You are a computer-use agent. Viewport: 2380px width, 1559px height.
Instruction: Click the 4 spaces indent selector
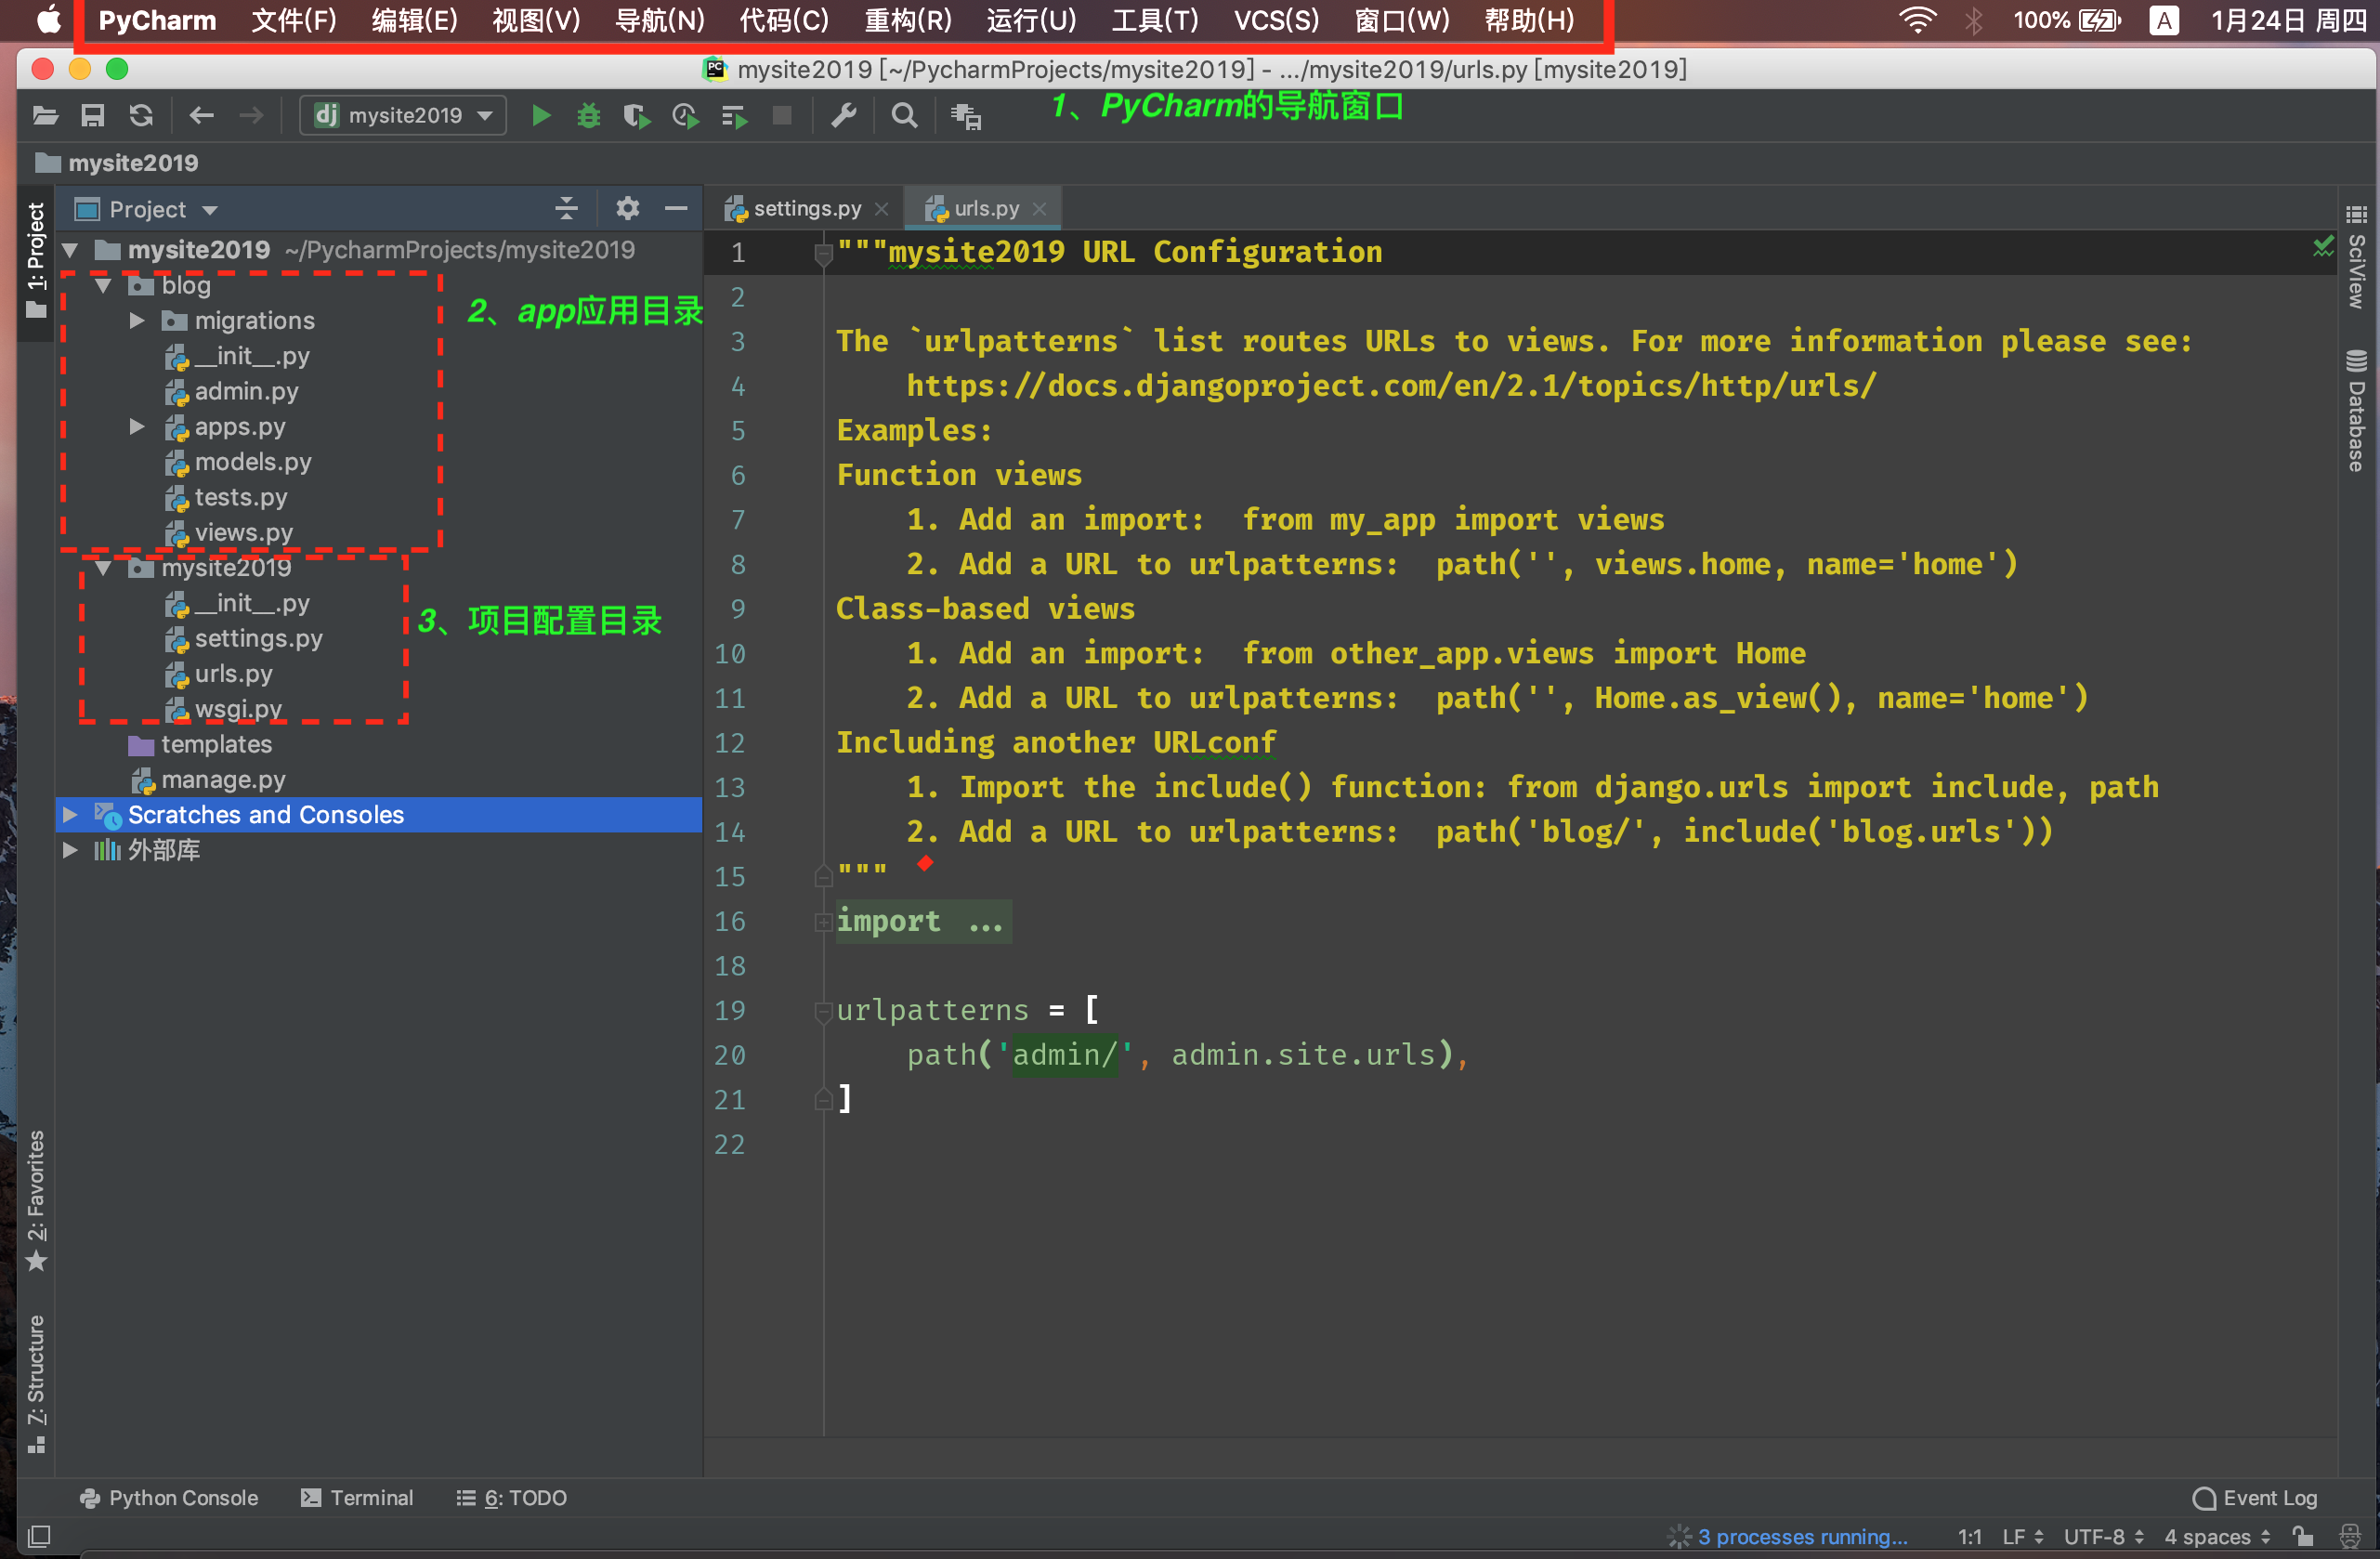2217,1536
